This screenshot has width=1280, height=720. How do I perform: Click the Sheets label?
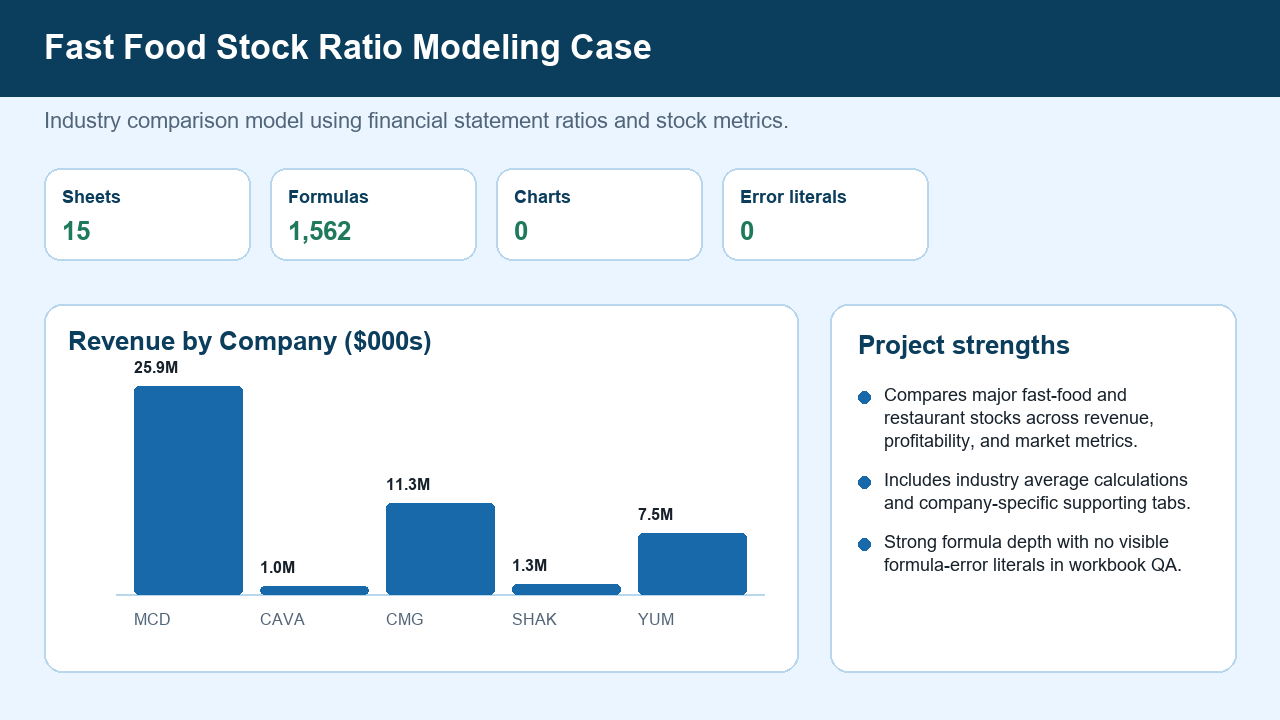91,197
